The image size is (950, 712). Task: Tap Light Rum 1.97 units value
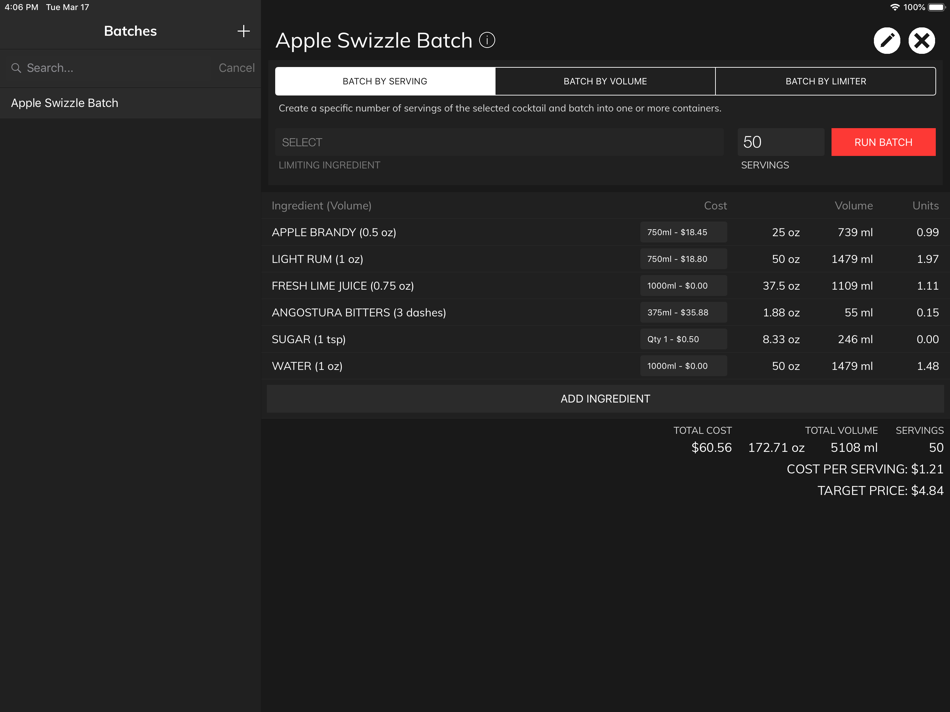tap(928, 259)
